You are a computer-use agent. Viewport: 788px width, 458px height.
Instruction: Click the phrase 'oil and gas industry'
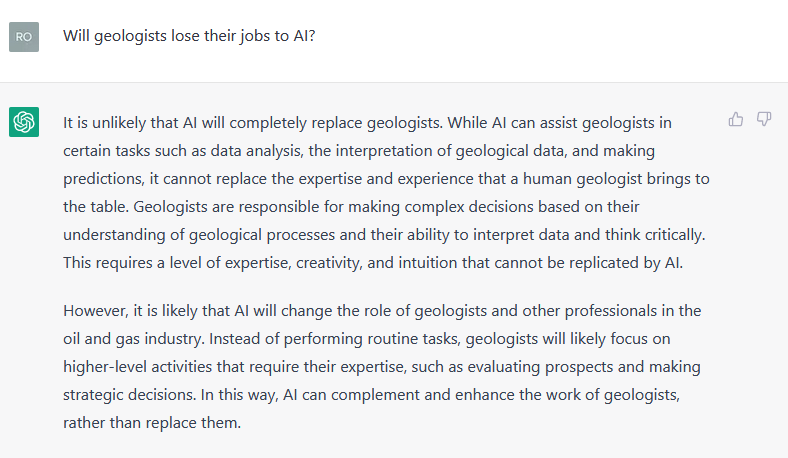click(132, 339)
